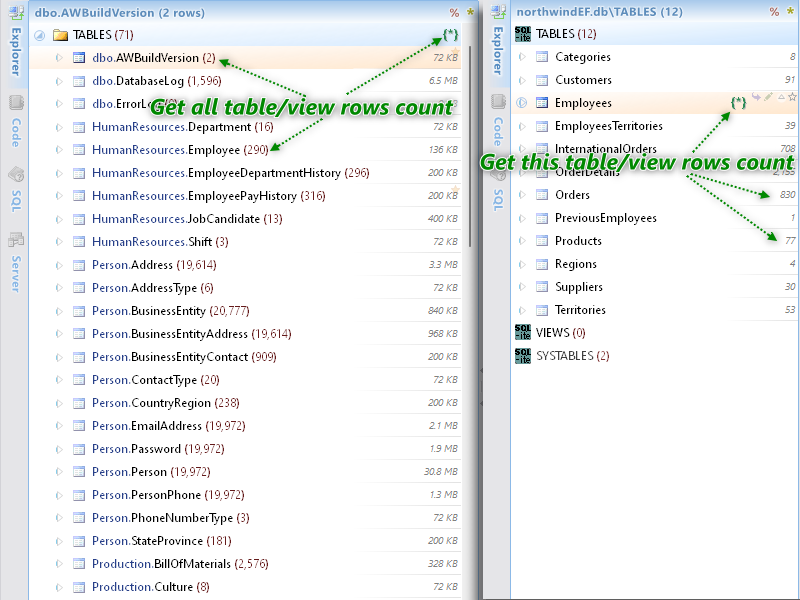This screenshot has width=800, height=600.
Task: Click the table icon of dbo.AWBuildVersion
Action: (79, 58)
